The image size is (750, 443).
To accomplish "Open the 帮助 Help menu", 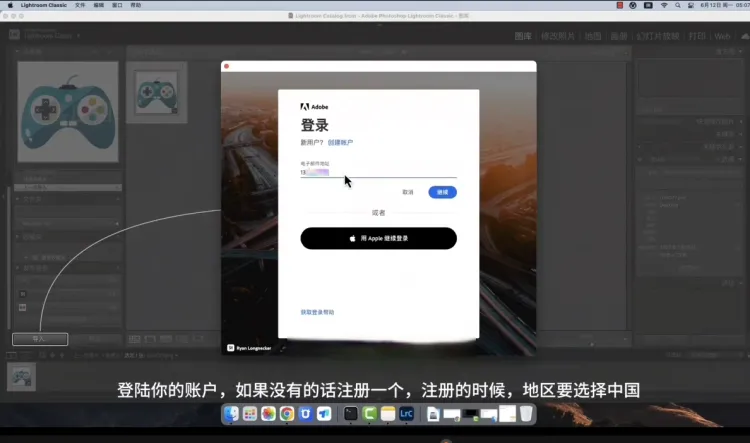I will [136, 5].
